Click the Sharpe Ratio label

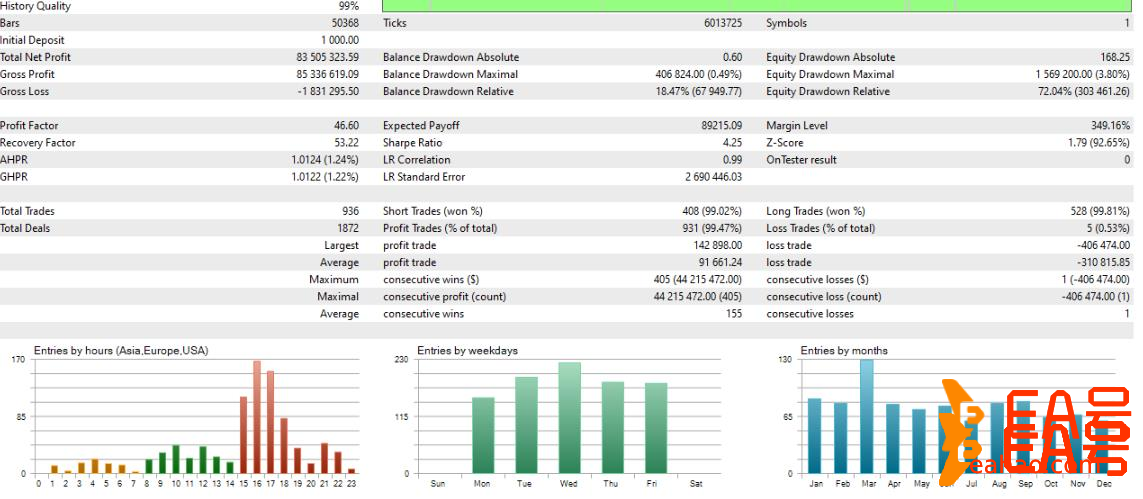point(415,143)
